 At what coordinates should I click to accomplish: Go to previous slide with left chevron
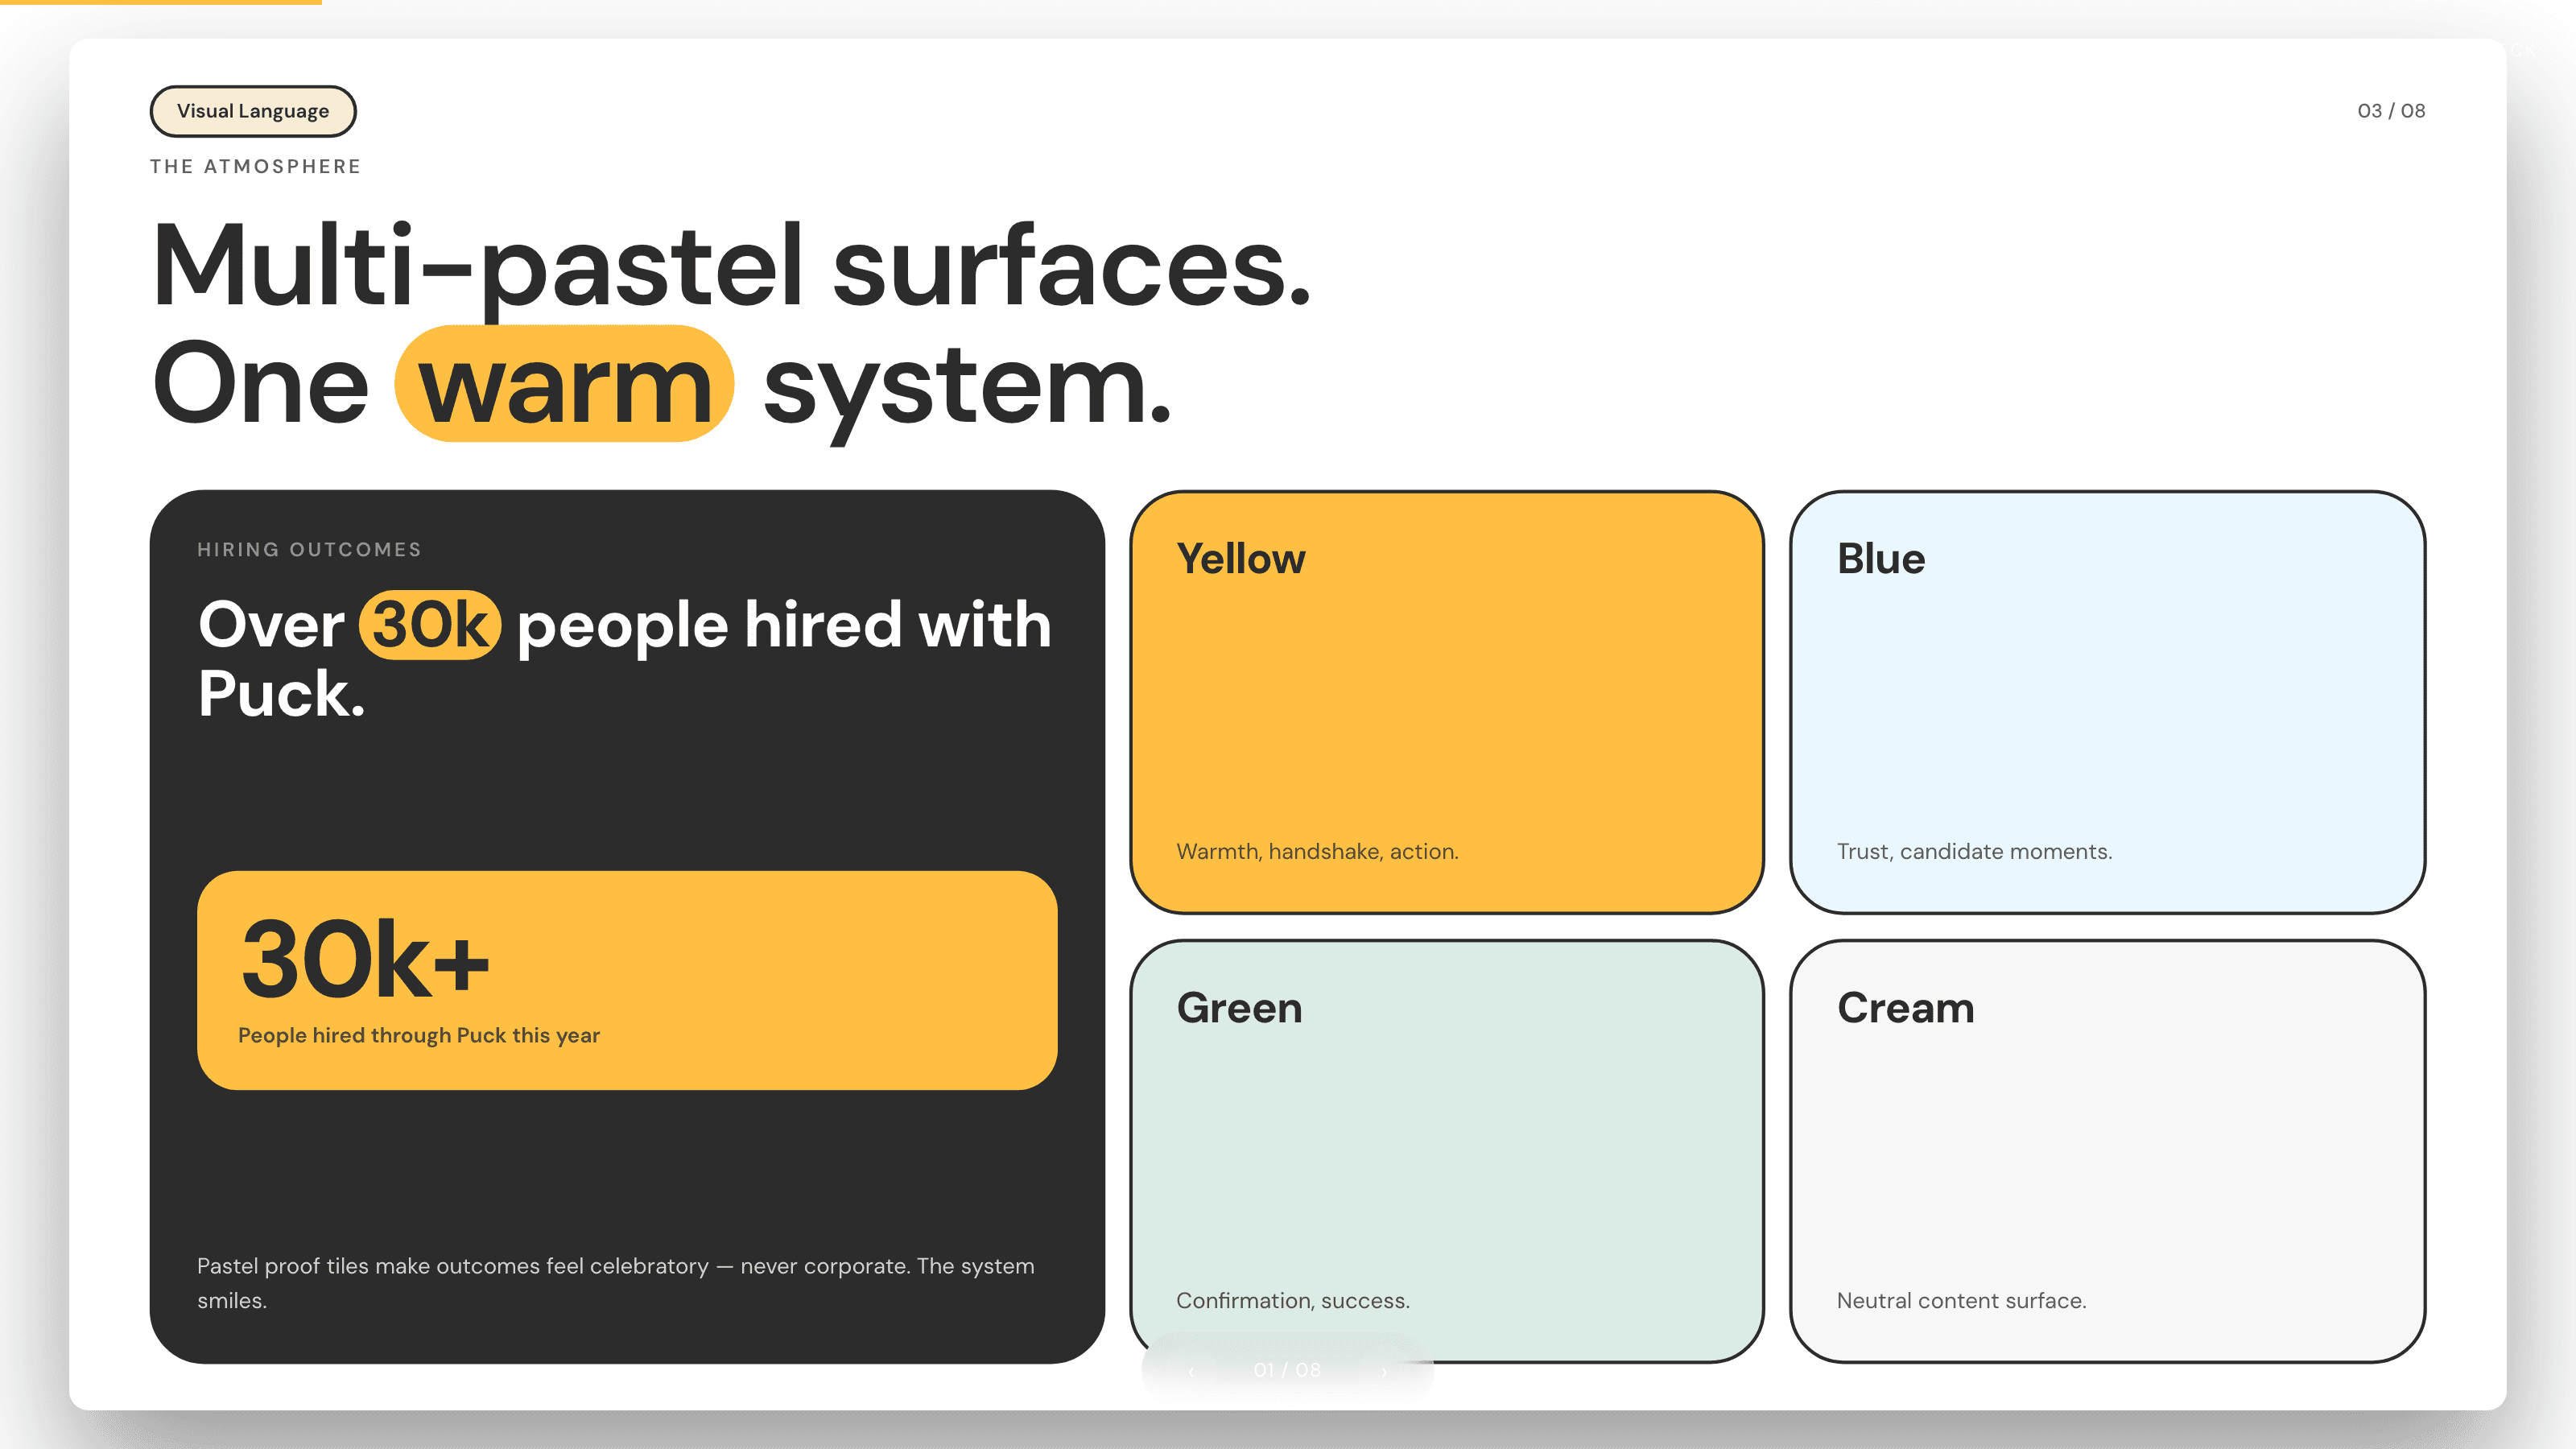pyautogui.click(x=1191, y=1370)
